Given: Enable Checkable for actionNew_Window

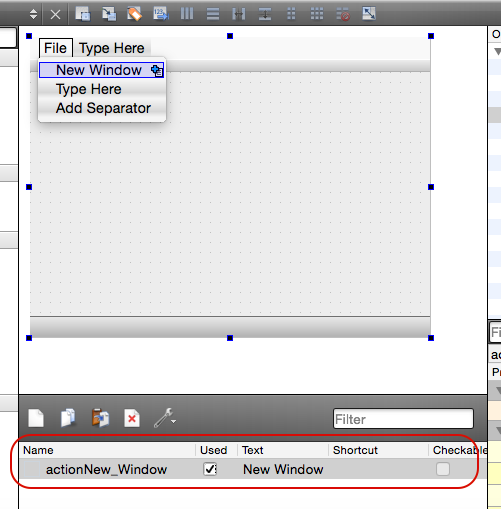Looking at the screenshot, I should pos(443,469).
